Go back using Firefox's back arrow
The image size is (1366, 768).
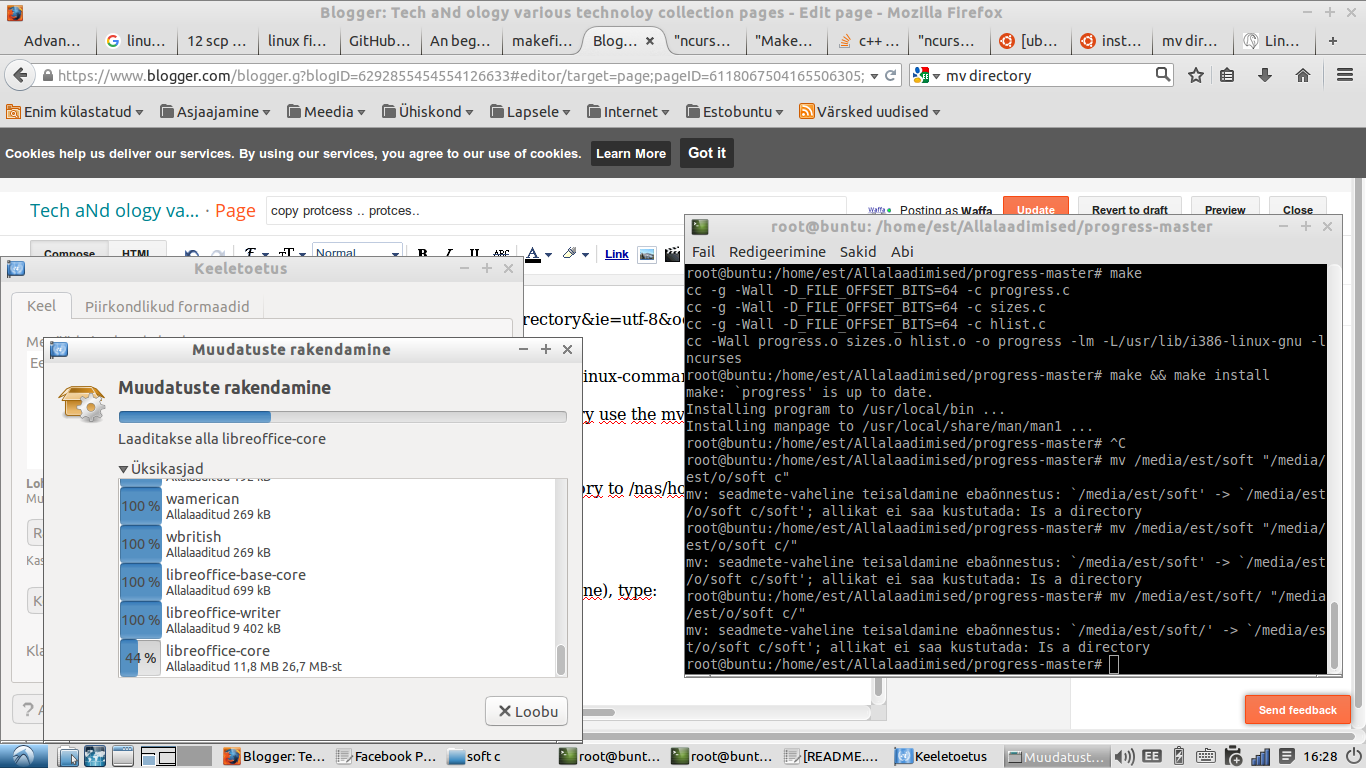pos(19,75)
